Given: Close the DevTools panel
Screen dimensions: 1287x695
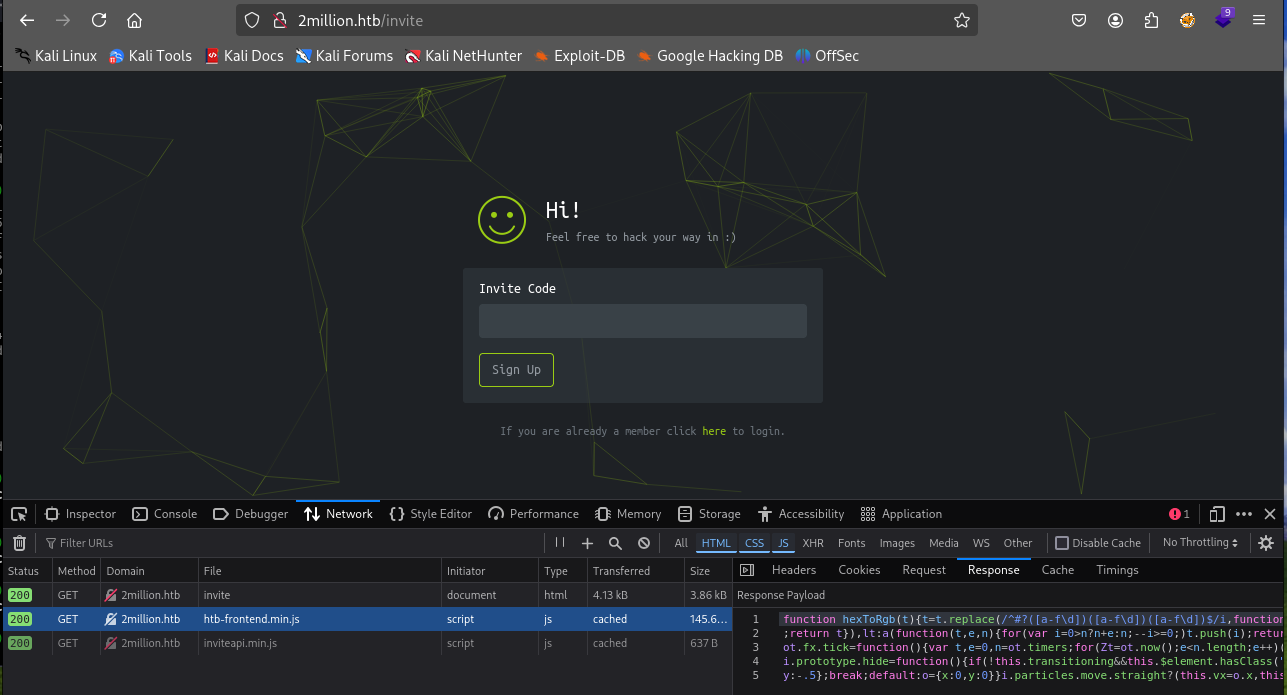Looking at the screenshot, I should click(x=1270, y=514).
